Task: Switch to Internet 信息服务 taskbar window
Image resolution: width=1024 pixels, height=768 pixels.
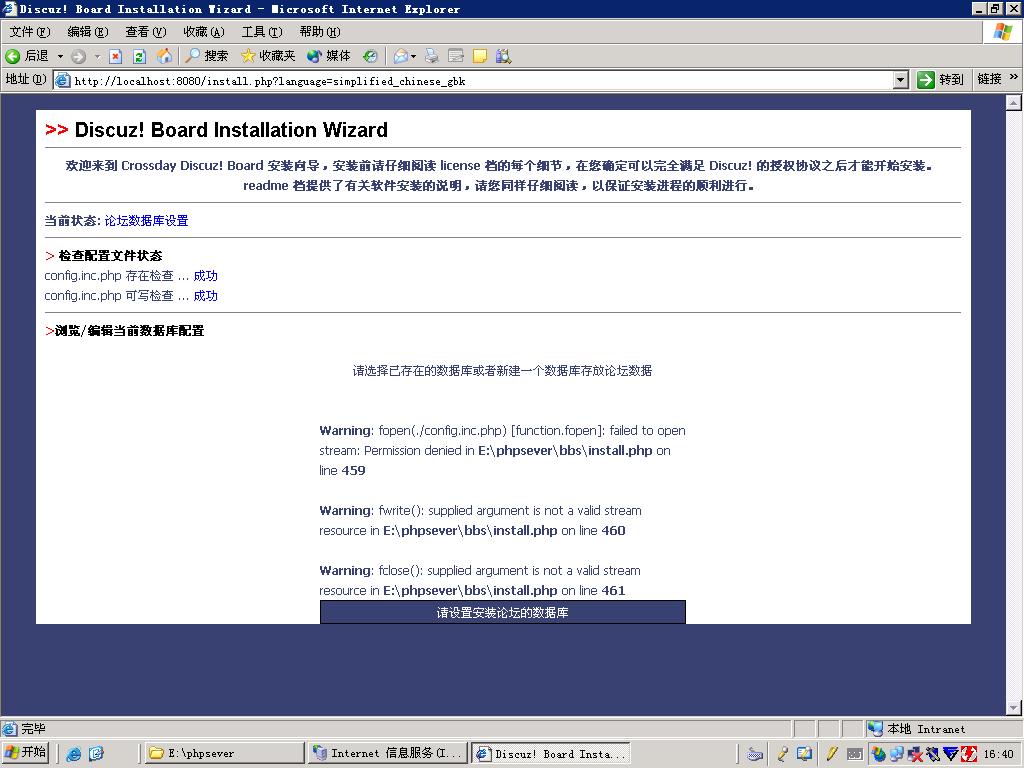Action: pos(388,753)
